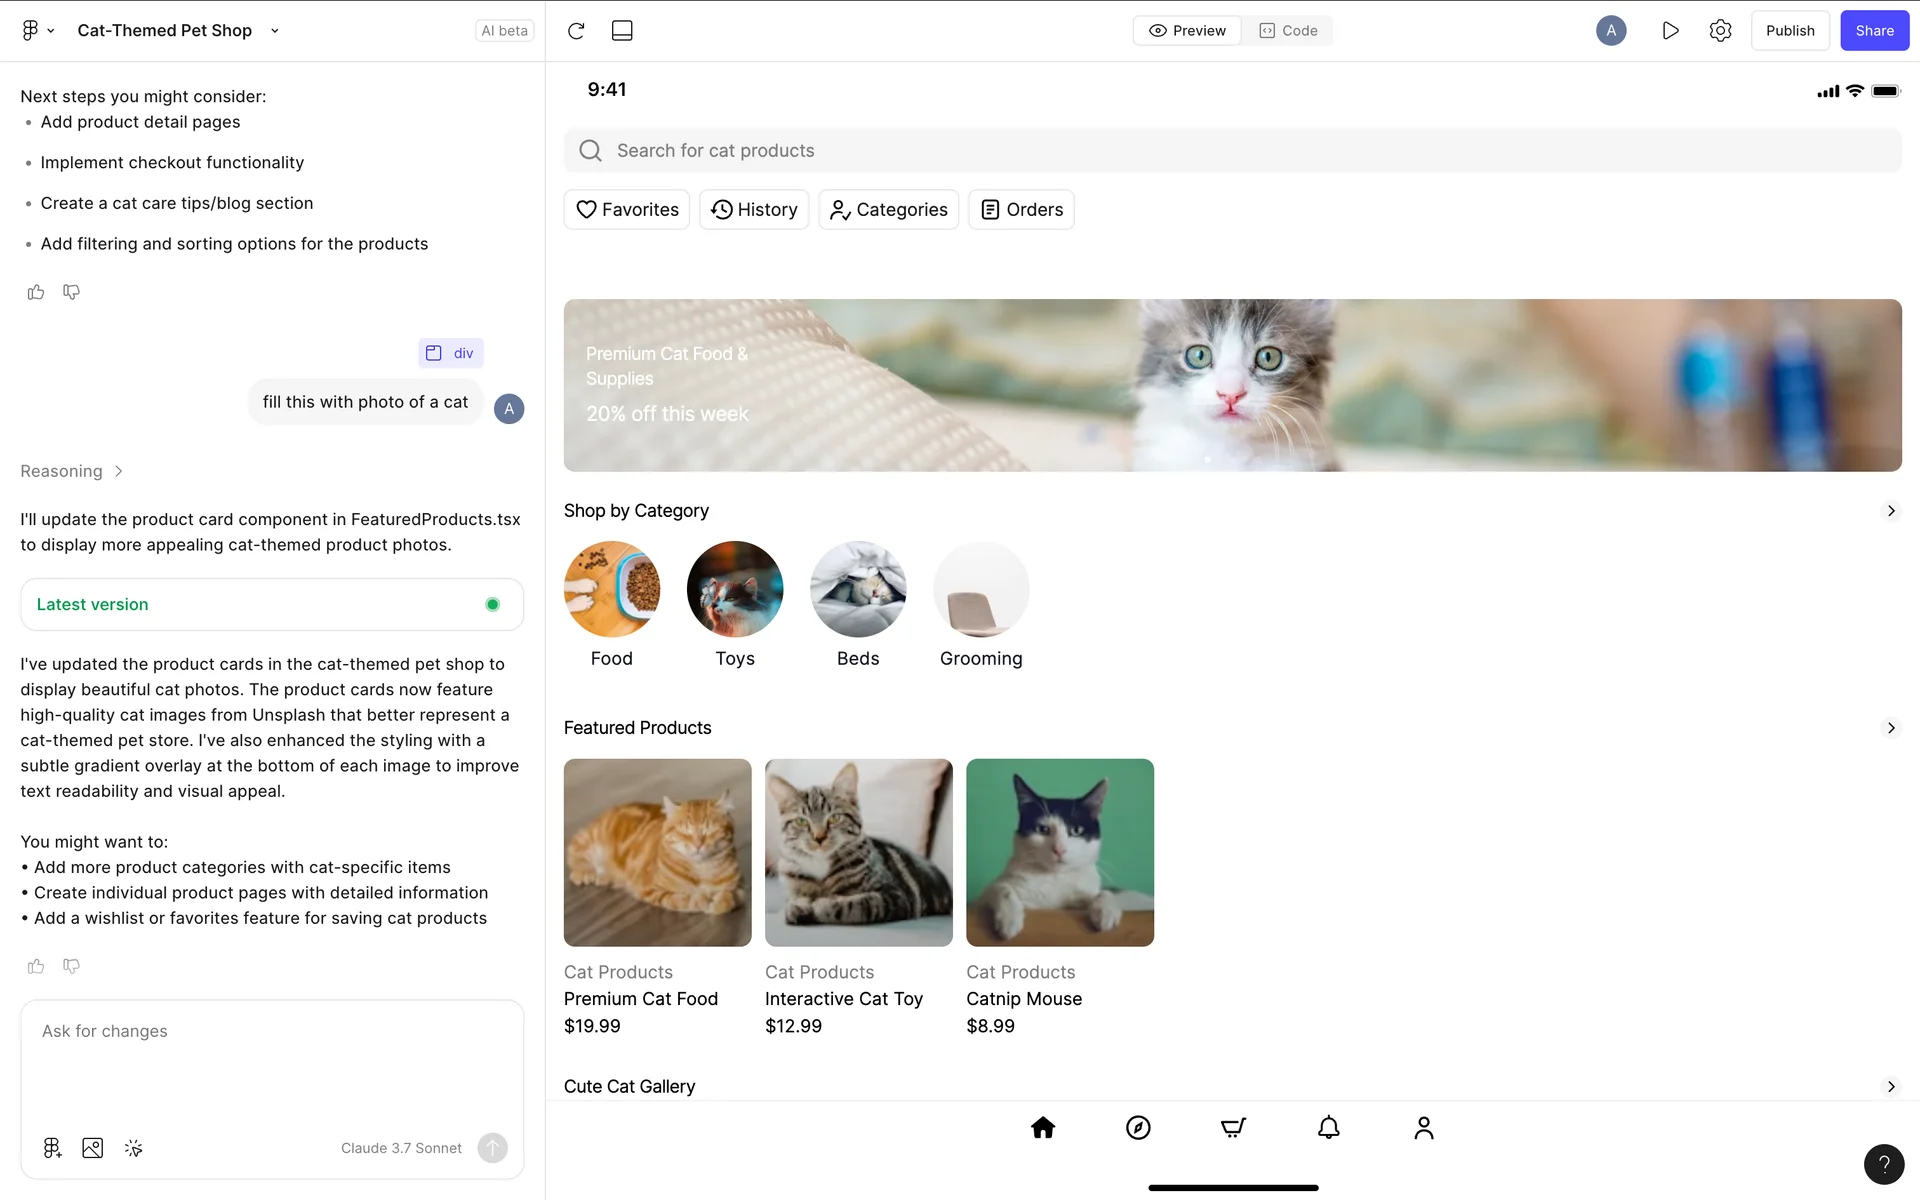Attach an image using the chat image icon
1920x1200 pixels.
pyautogui.click(x=93, y=1148)
